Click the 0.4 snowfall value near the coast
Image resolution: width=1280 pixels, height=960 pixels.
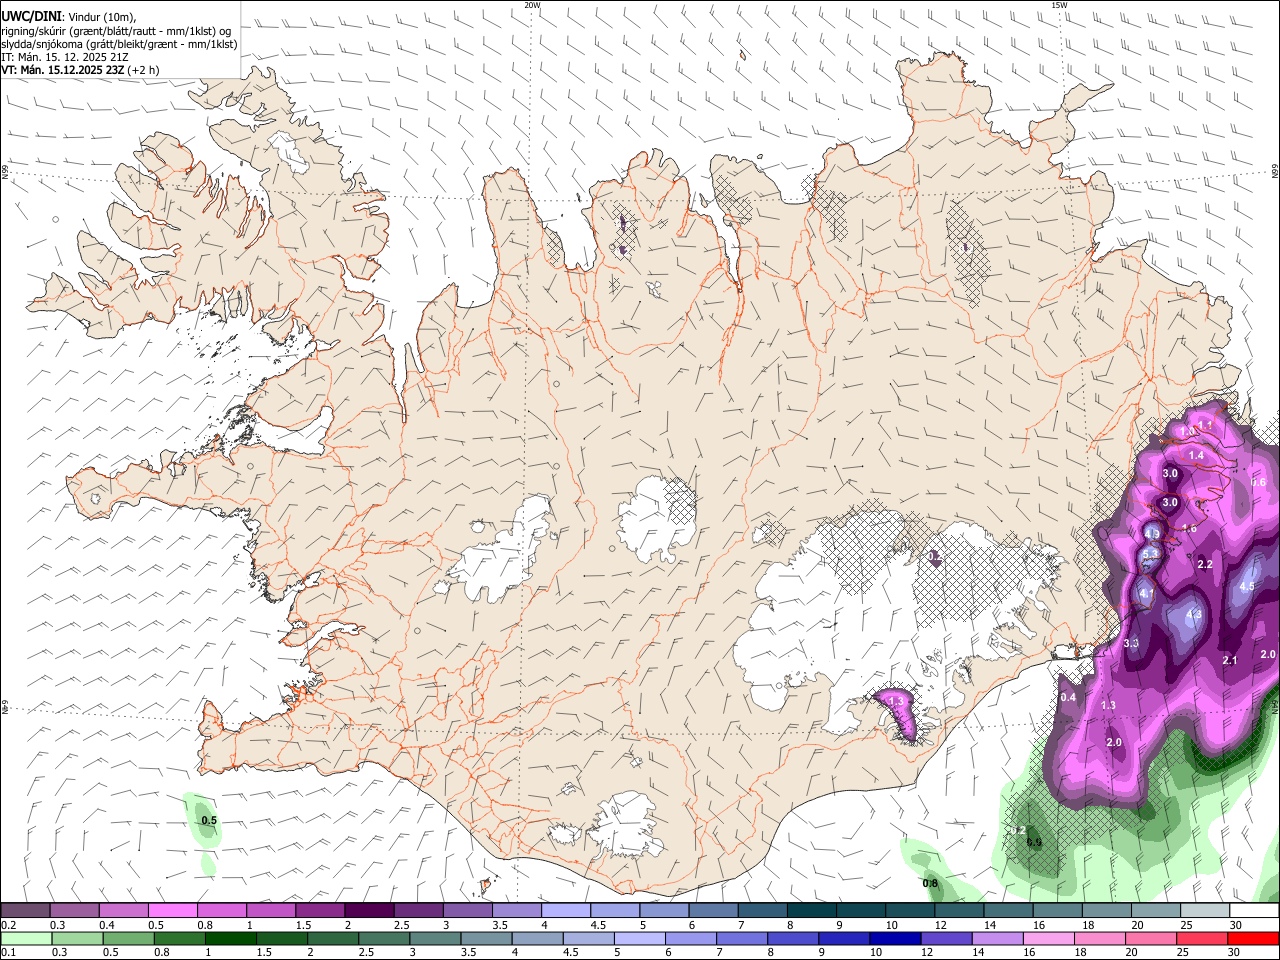point(1068,697)
